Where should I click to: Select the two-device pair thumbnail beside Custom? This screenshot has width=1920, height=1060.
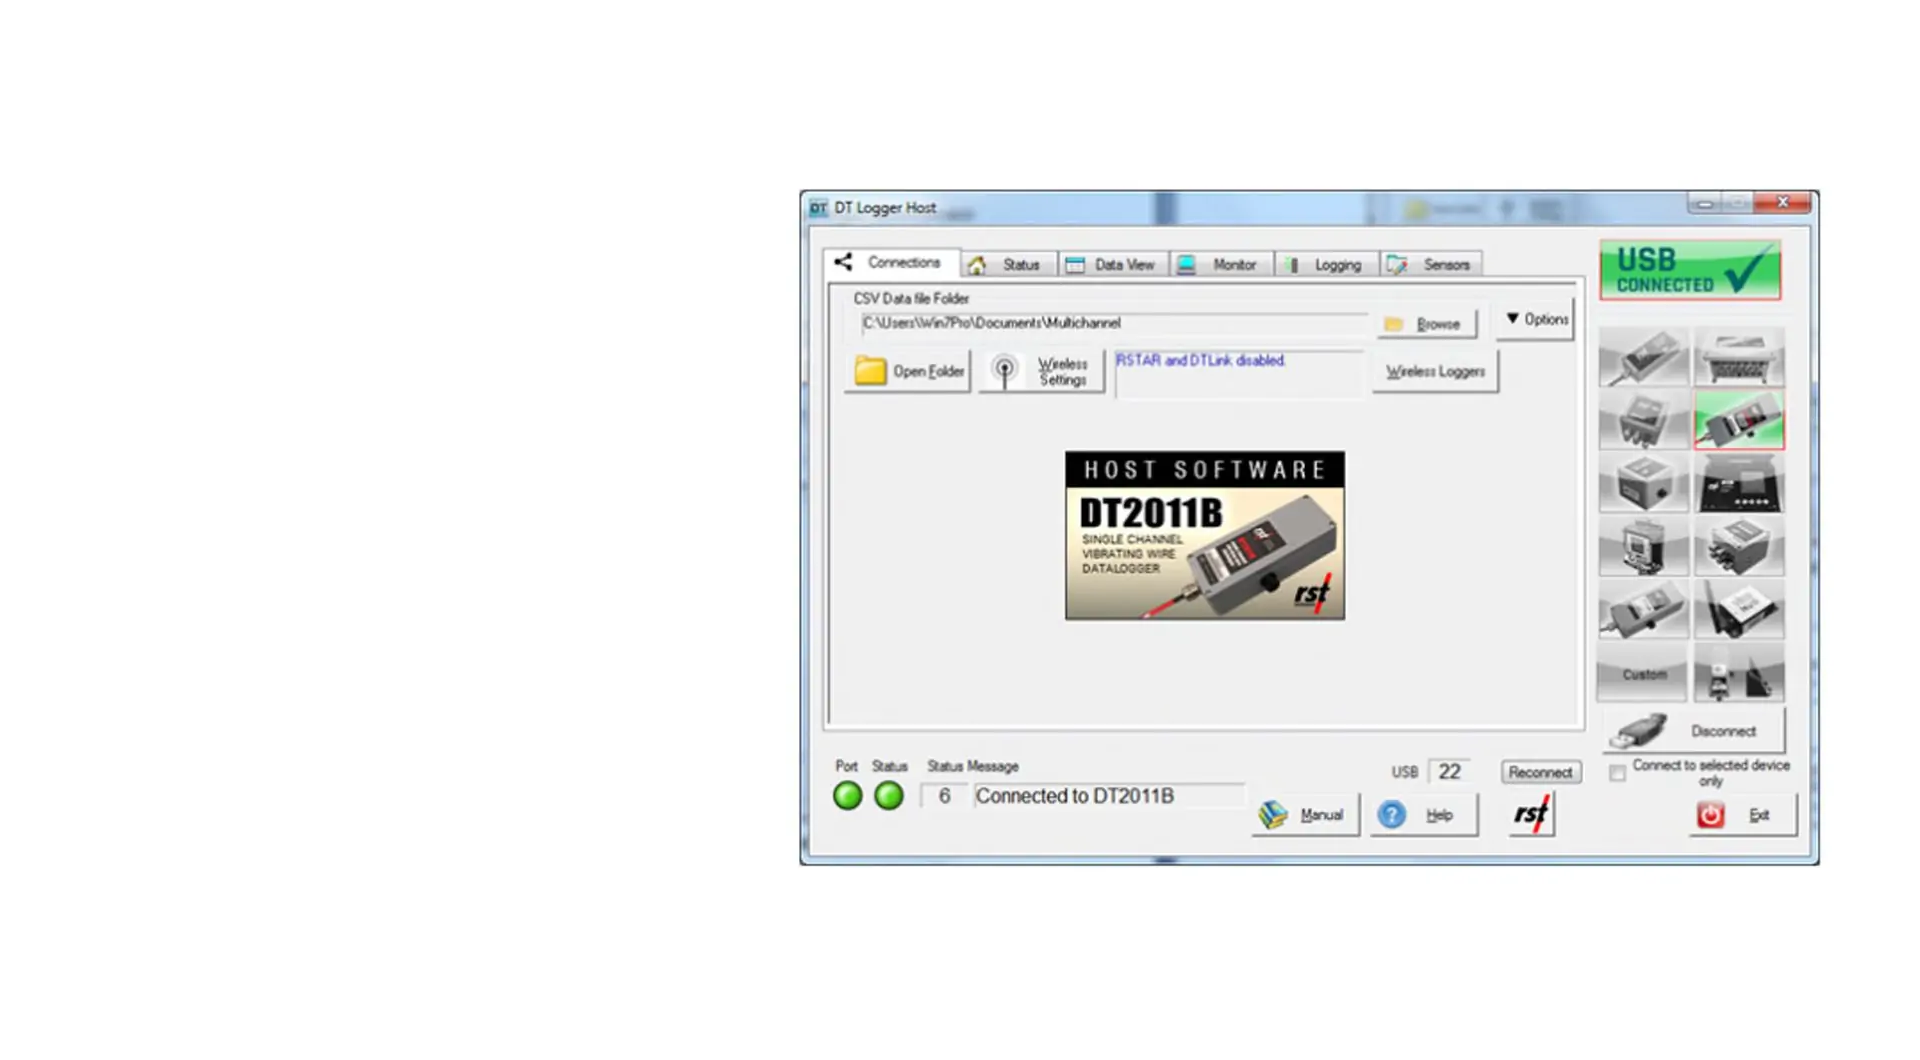pos(1738,674)
